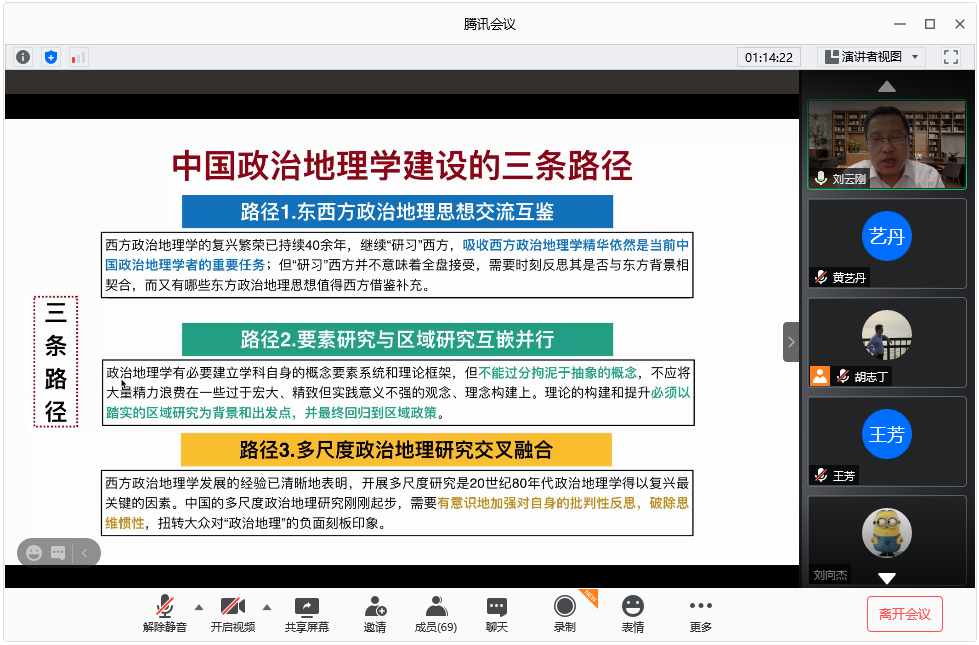Open the 聊天 chat window
Image resolution: width=979 pixels, height=645 pixels.
click(x=497, y=613)
